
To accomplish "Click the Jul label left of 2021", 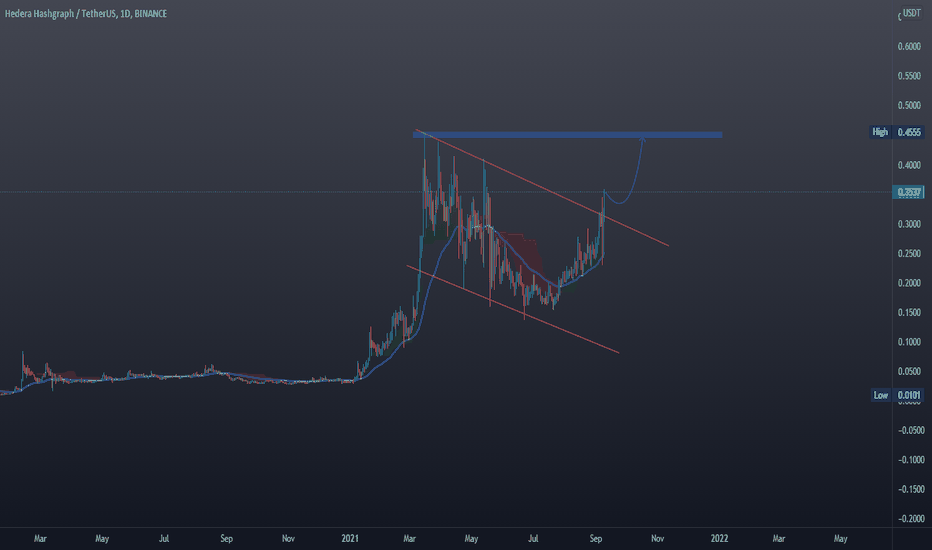I will tap(163, 538).
